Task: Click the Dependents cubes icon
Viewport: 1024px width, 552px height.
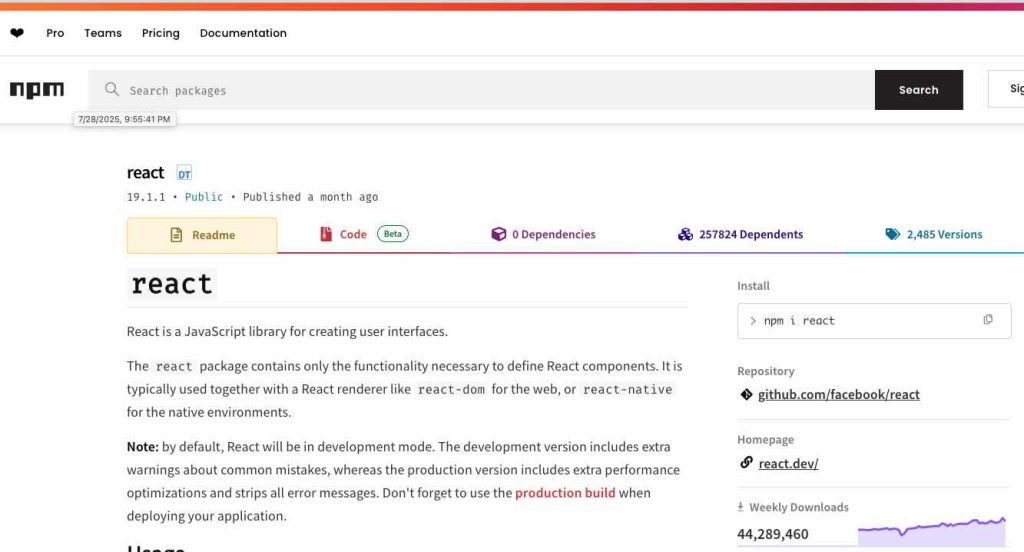Action: click(685, 234)
